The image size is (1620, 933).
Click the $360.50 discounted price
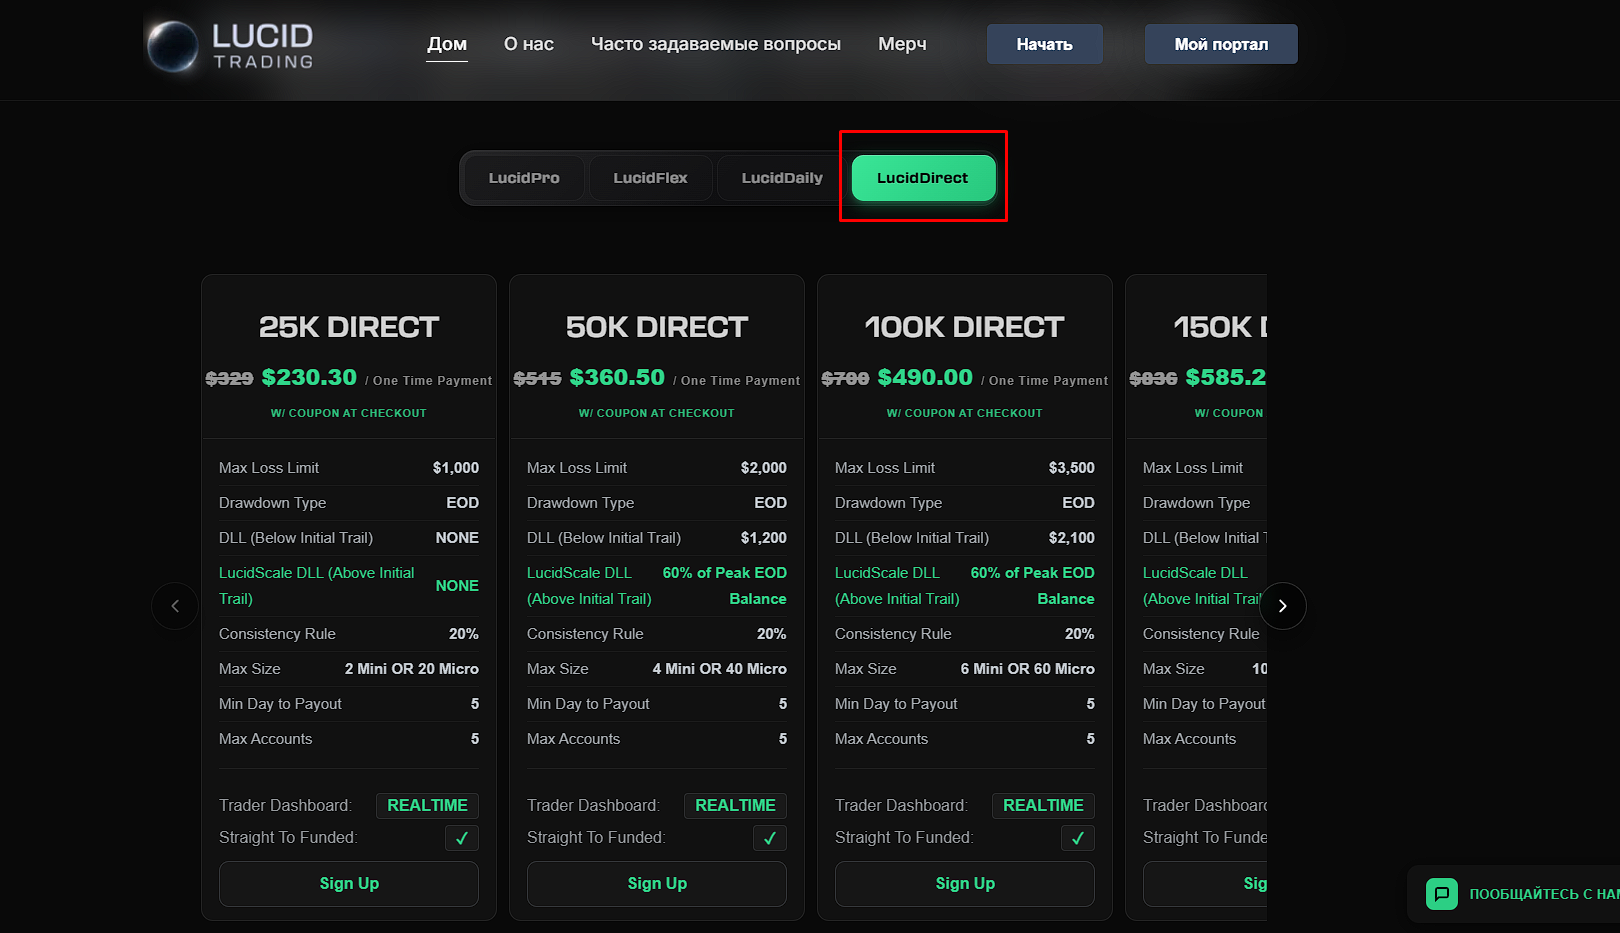tap(617, 378)
